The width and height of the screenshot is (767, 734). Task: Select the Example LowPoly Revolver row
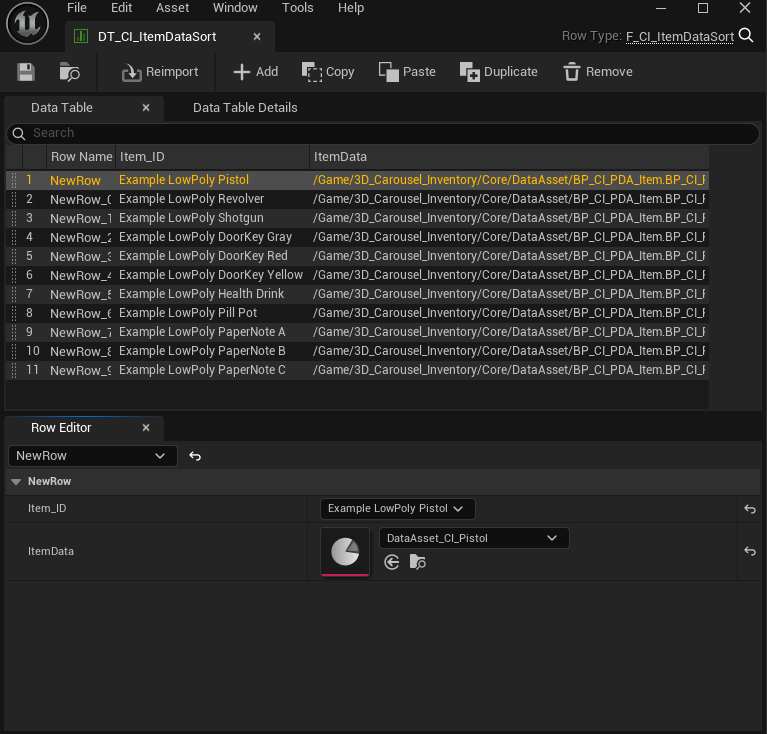coord(358,199)
